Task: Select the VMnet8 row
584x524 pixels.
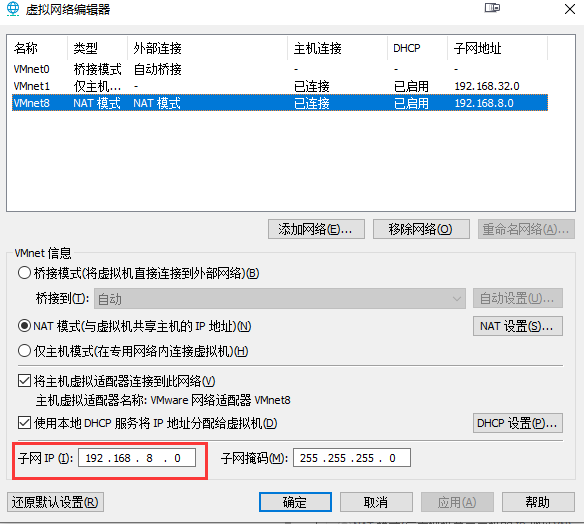Action: (280, 103)
